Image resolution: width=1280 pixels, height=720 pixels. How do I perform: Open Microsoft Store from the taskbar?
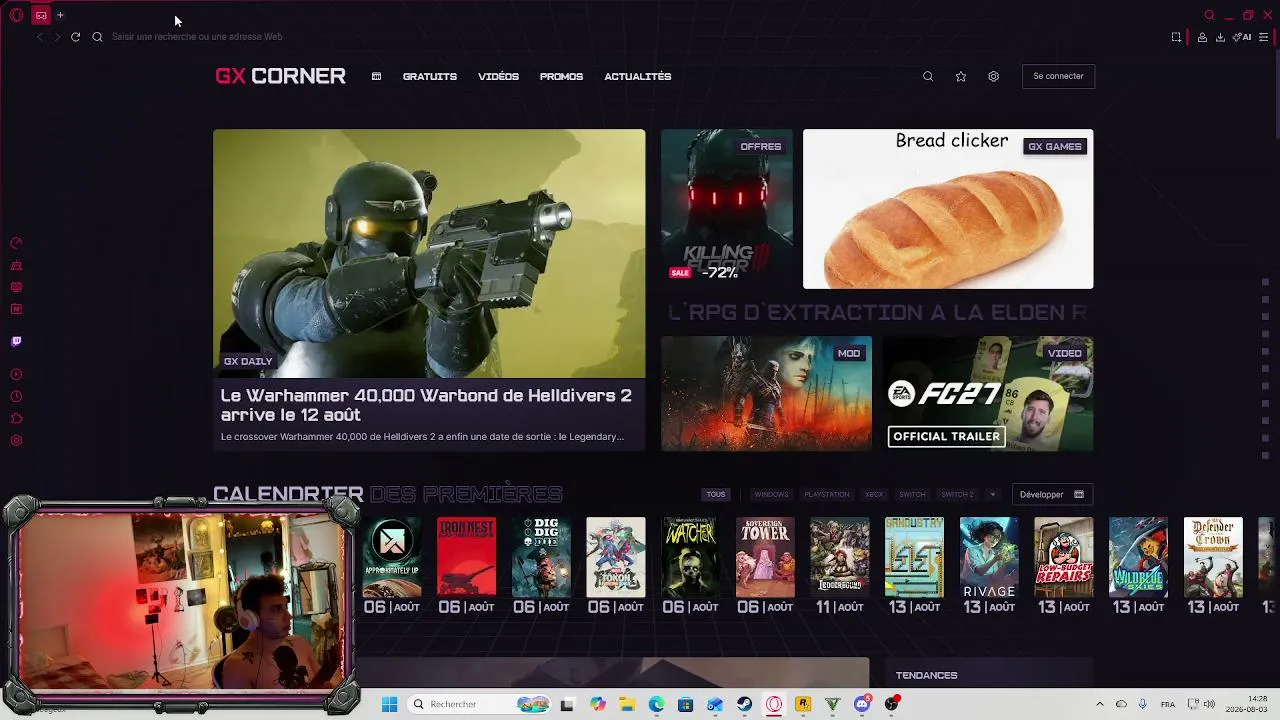coord(685,704)
